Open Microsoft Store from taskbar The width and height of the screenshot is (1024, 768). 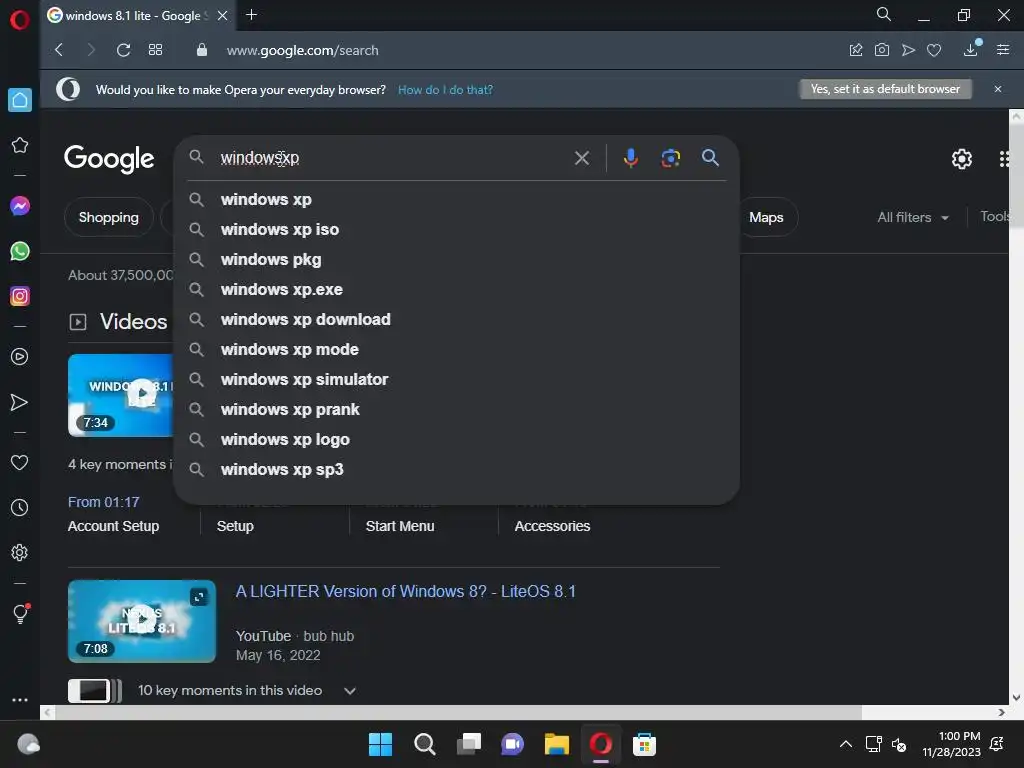coord(644,744)
